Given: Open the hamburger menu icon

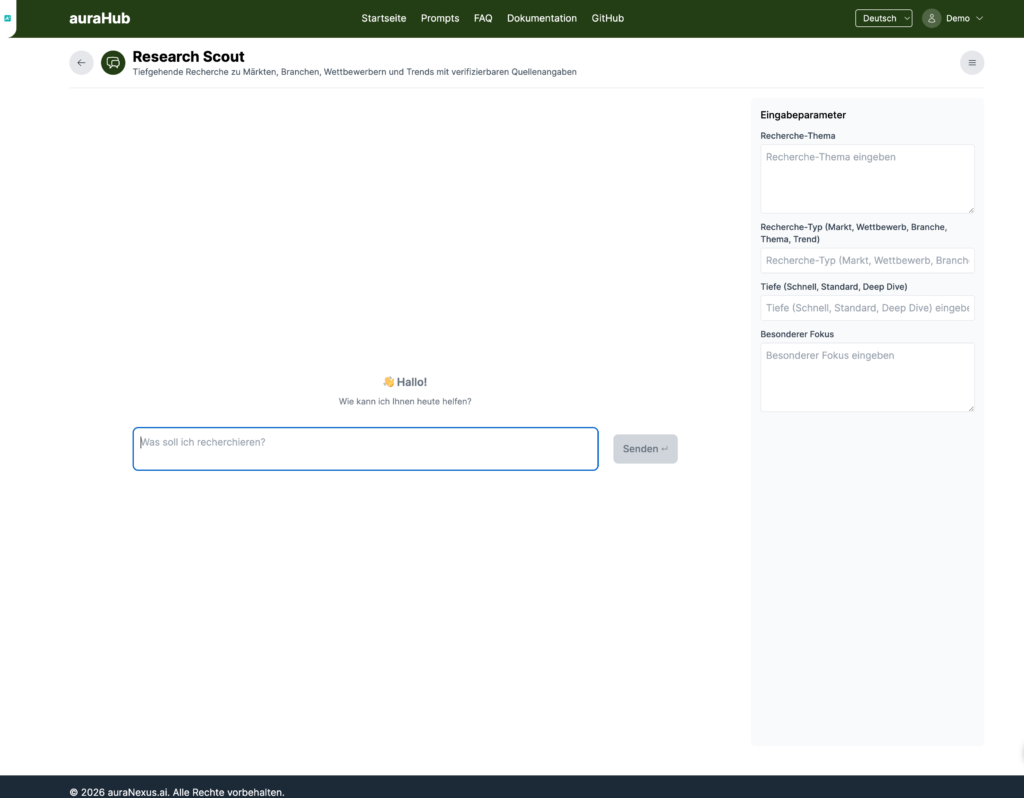Looking at the screenshot, I should [971, 63].
